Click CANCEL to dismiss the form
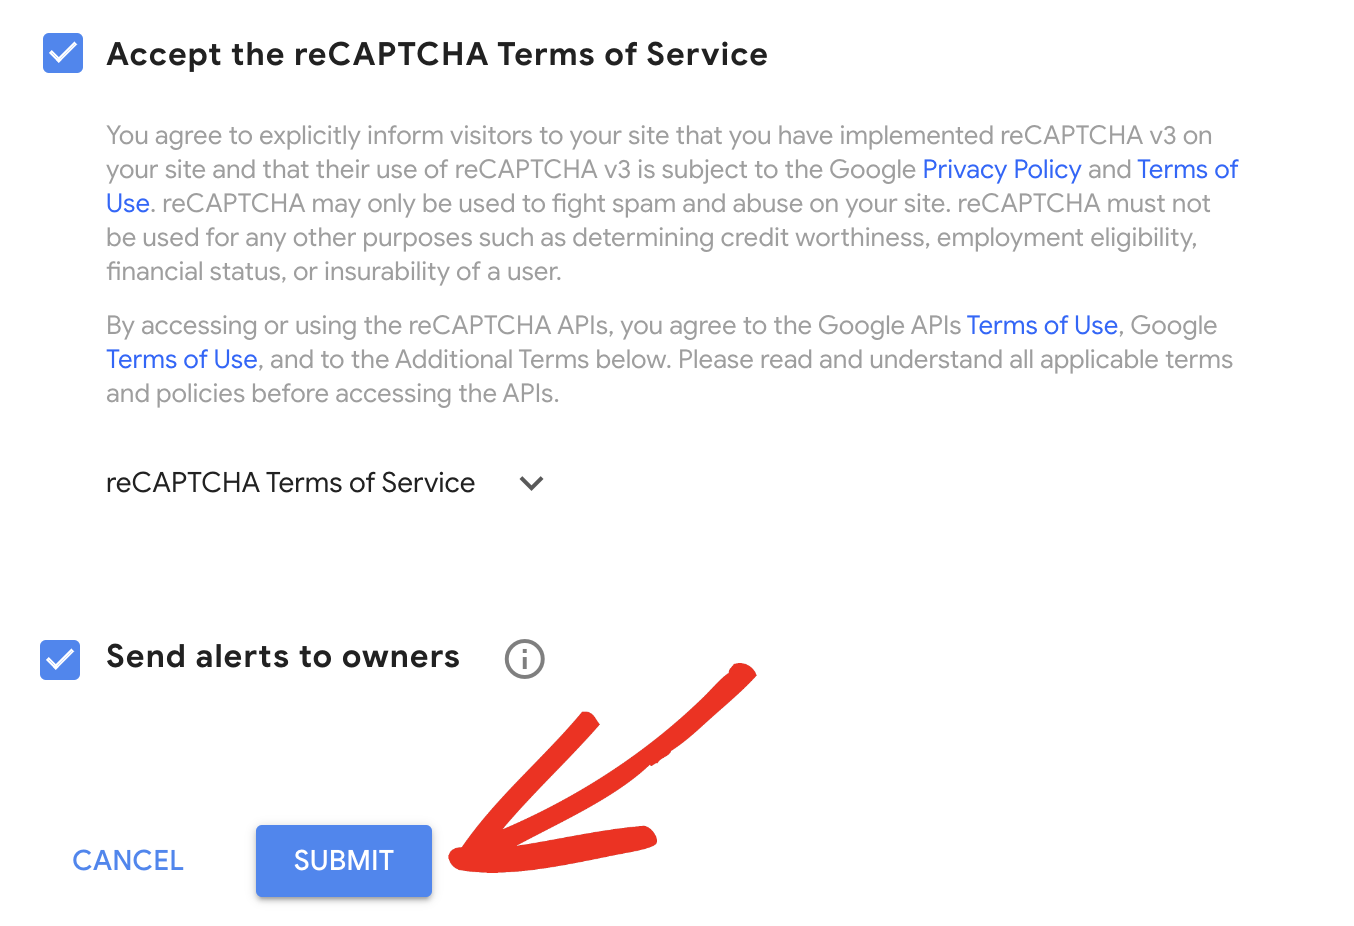Screen dimensions: 1354x926 (x=127, y=860)
